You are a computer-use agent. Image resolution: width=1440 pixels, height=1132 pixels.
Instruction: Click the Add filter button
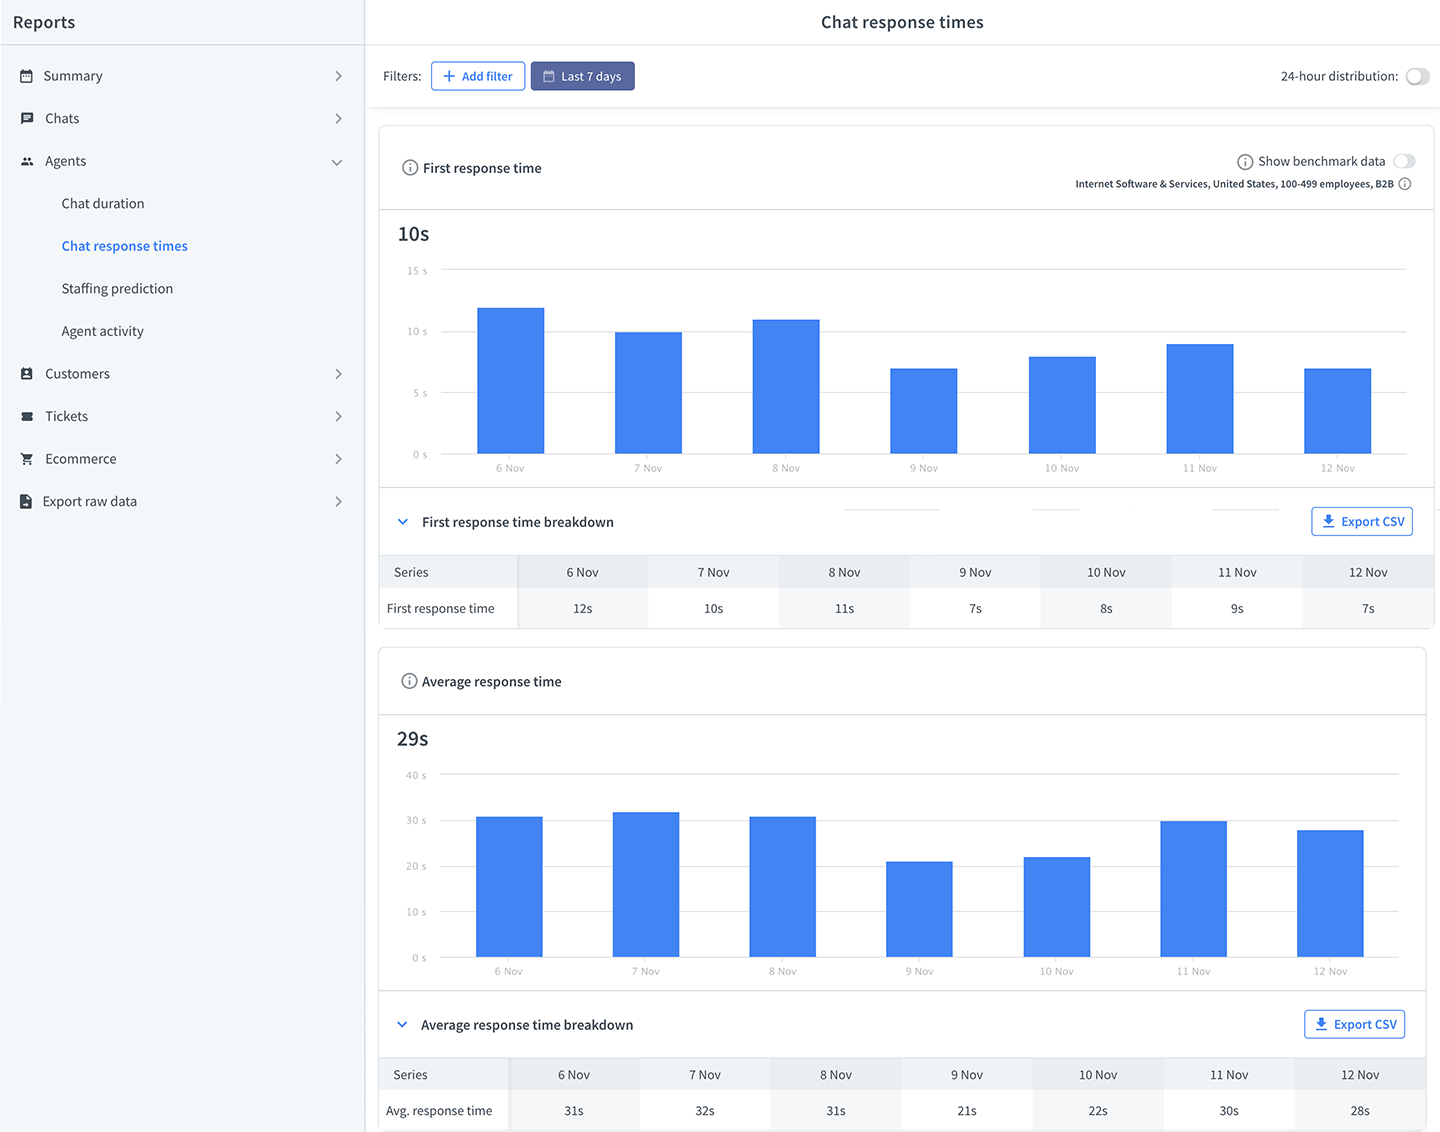[x=478, y=76]
